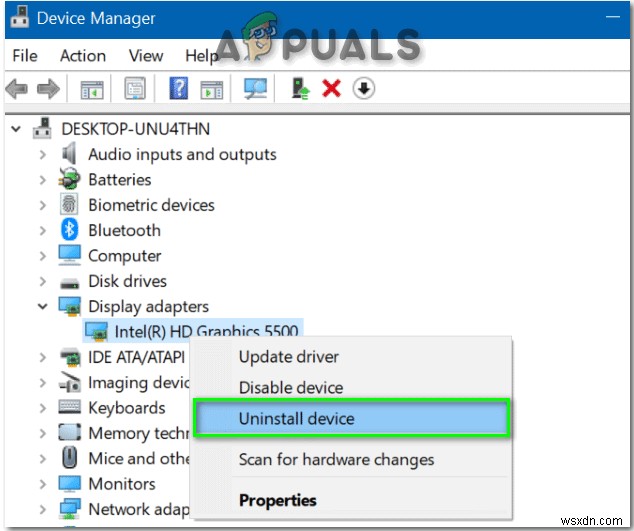Screen dimensions: 634x531
Task: Toggle the action pane toolbar icon
Action: [x=211, y=89]
